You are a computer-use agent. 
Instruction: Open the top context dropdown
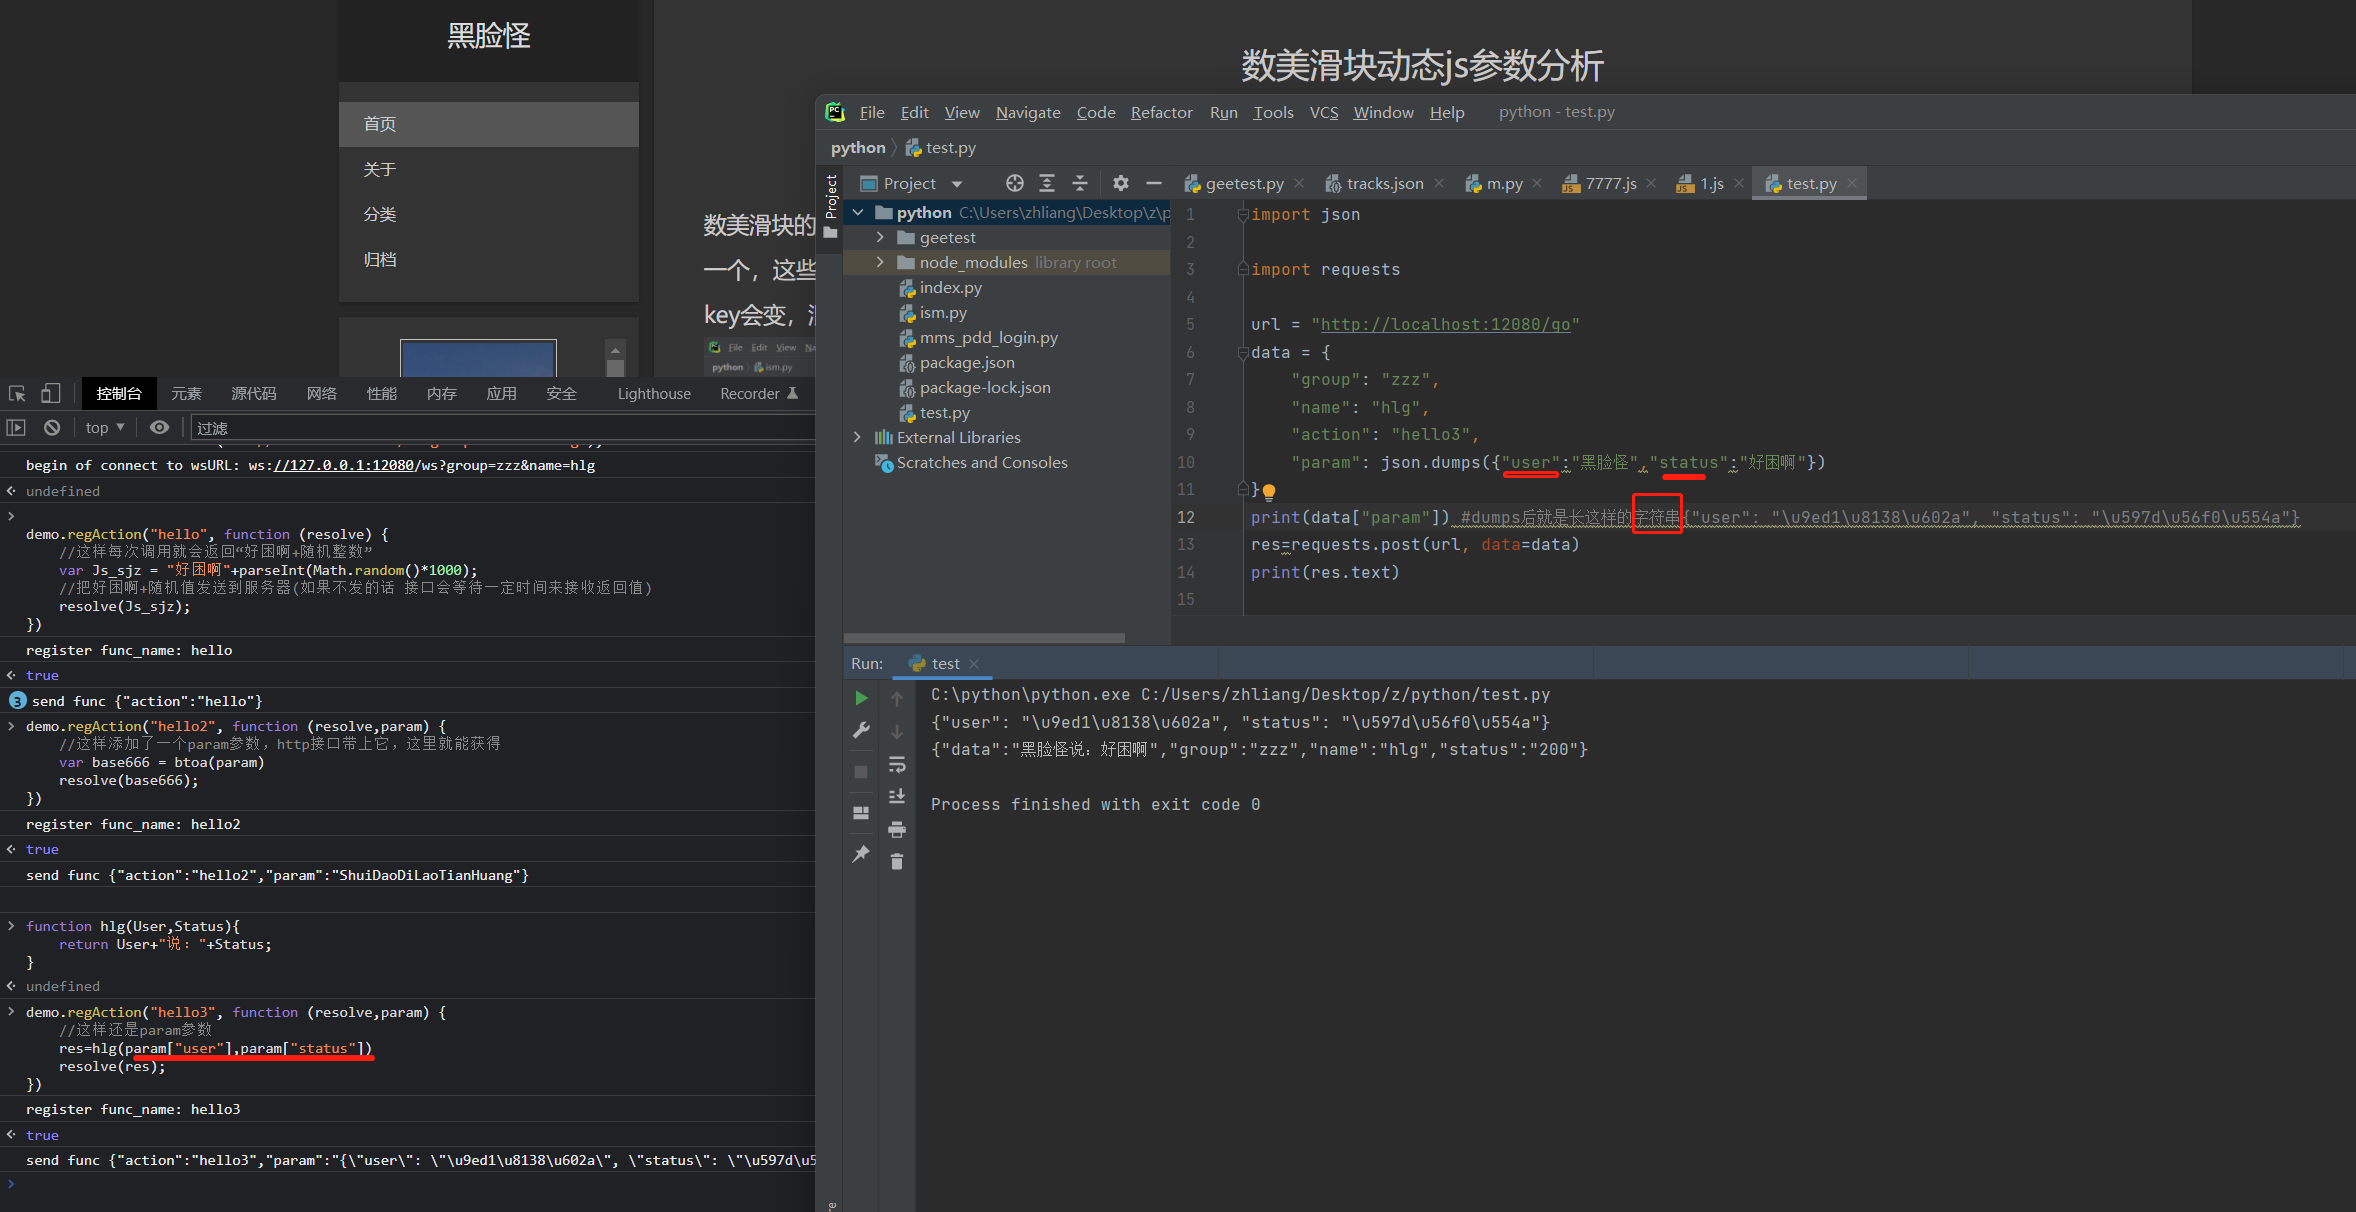click(105, 428)
